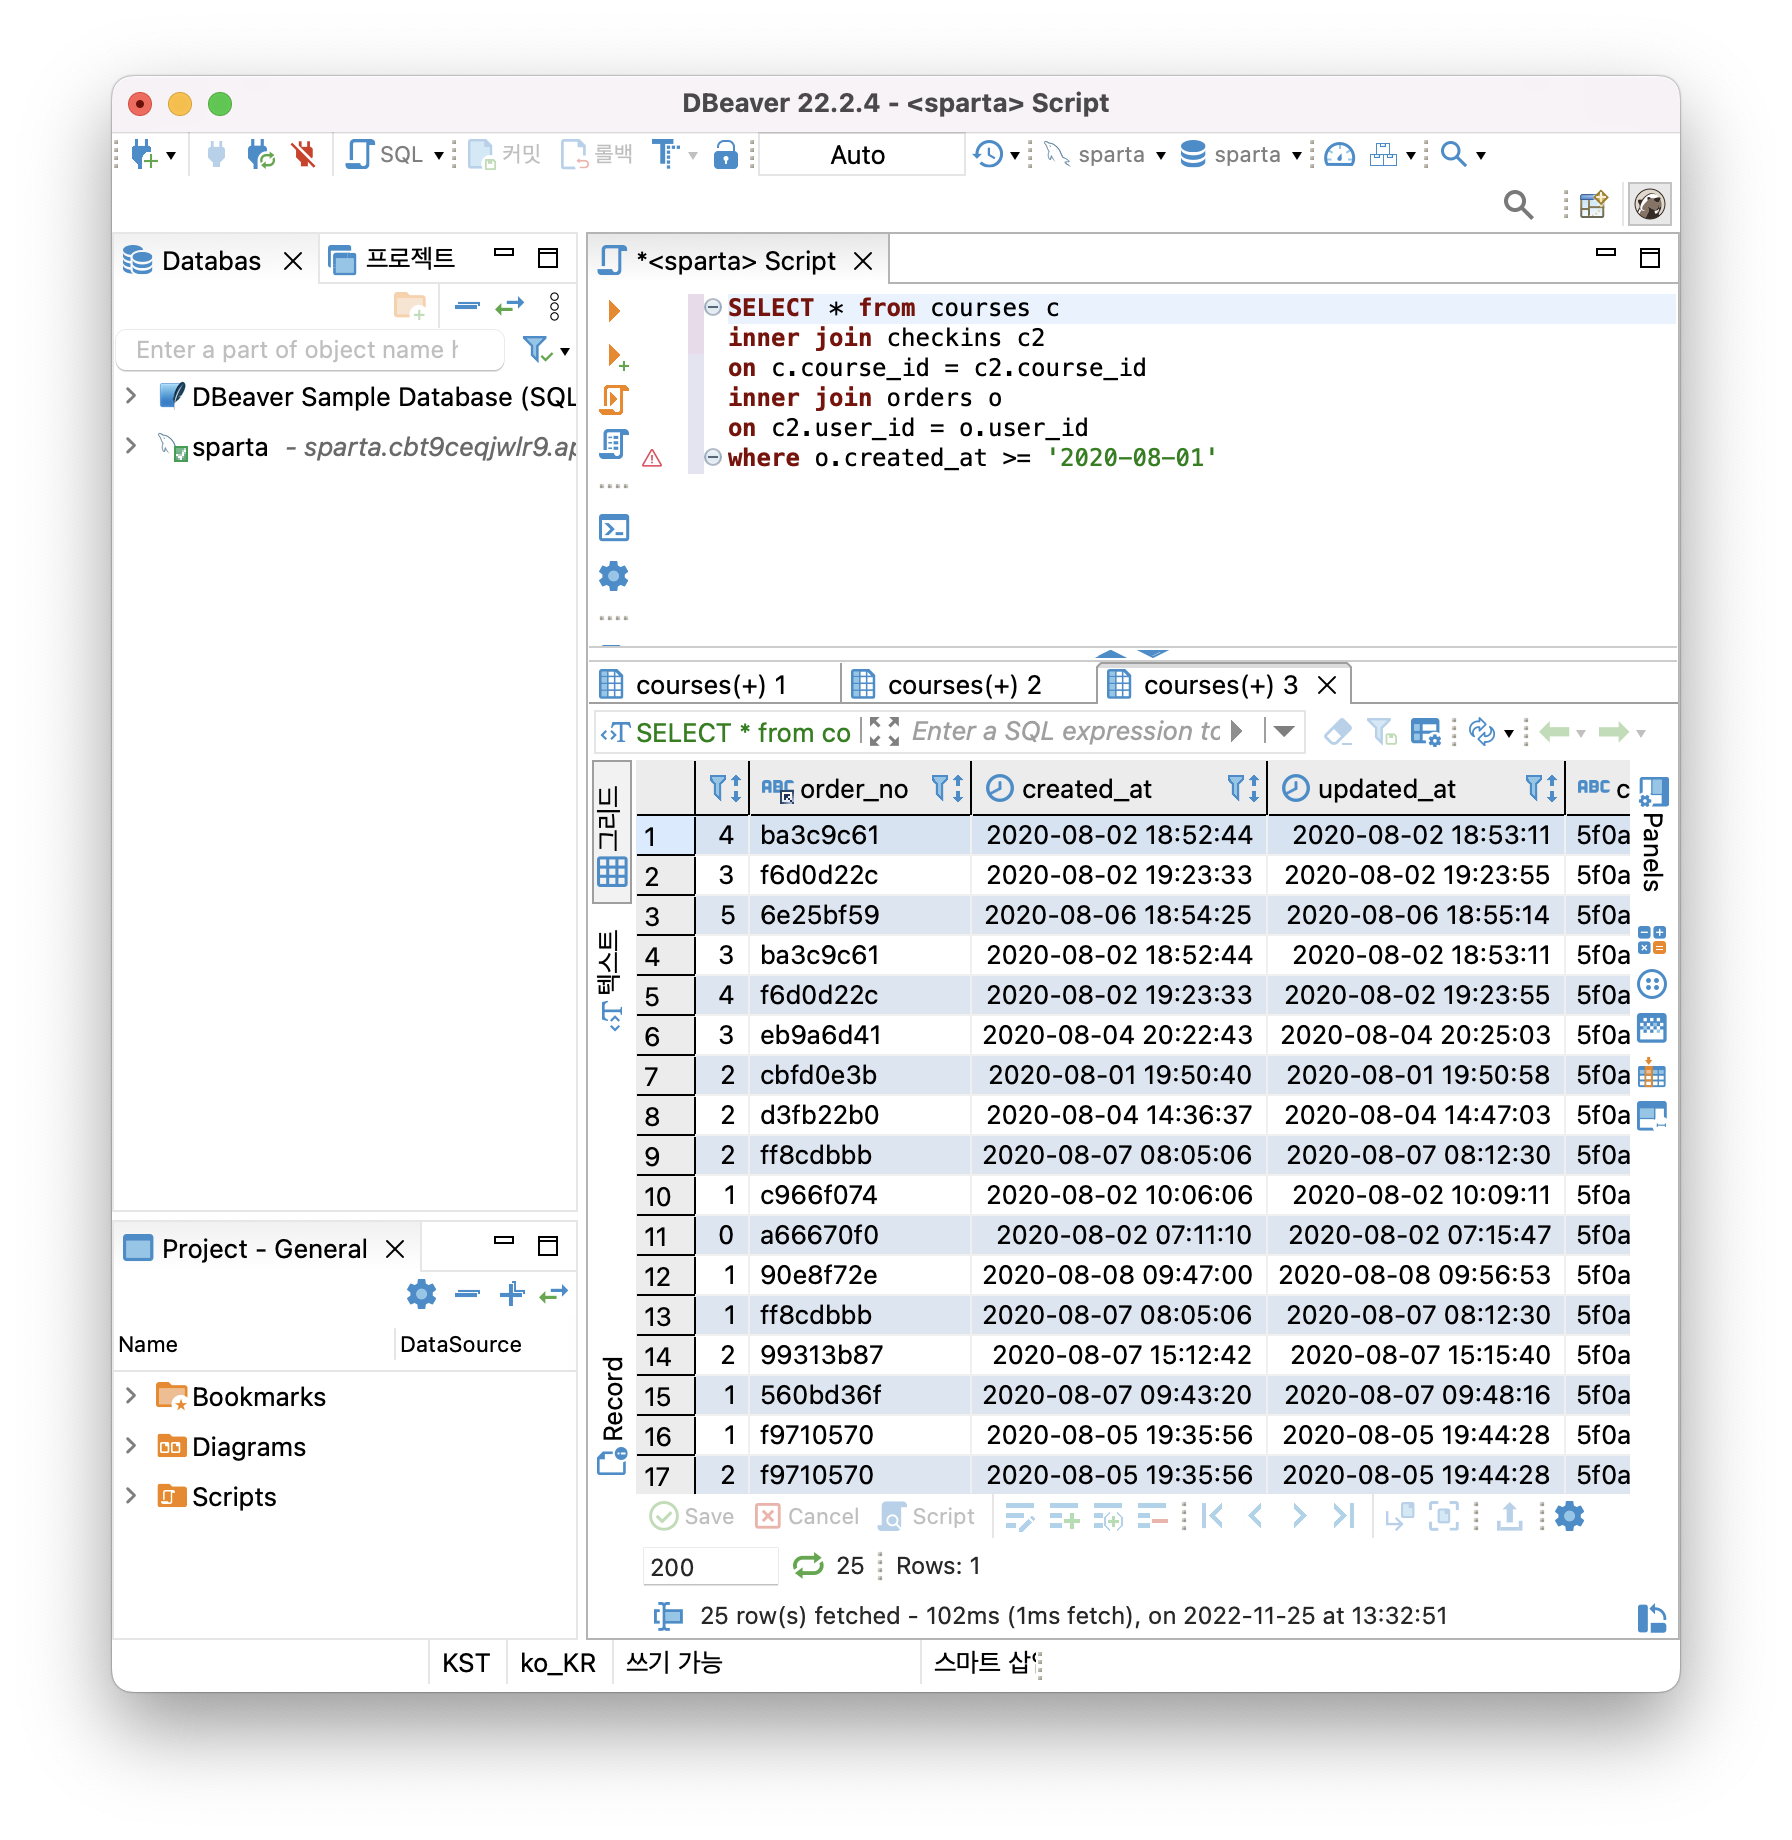Screen dimensions: 1792x1840
Task: Open the transaction log history icon
Action: tap(988, 154)
